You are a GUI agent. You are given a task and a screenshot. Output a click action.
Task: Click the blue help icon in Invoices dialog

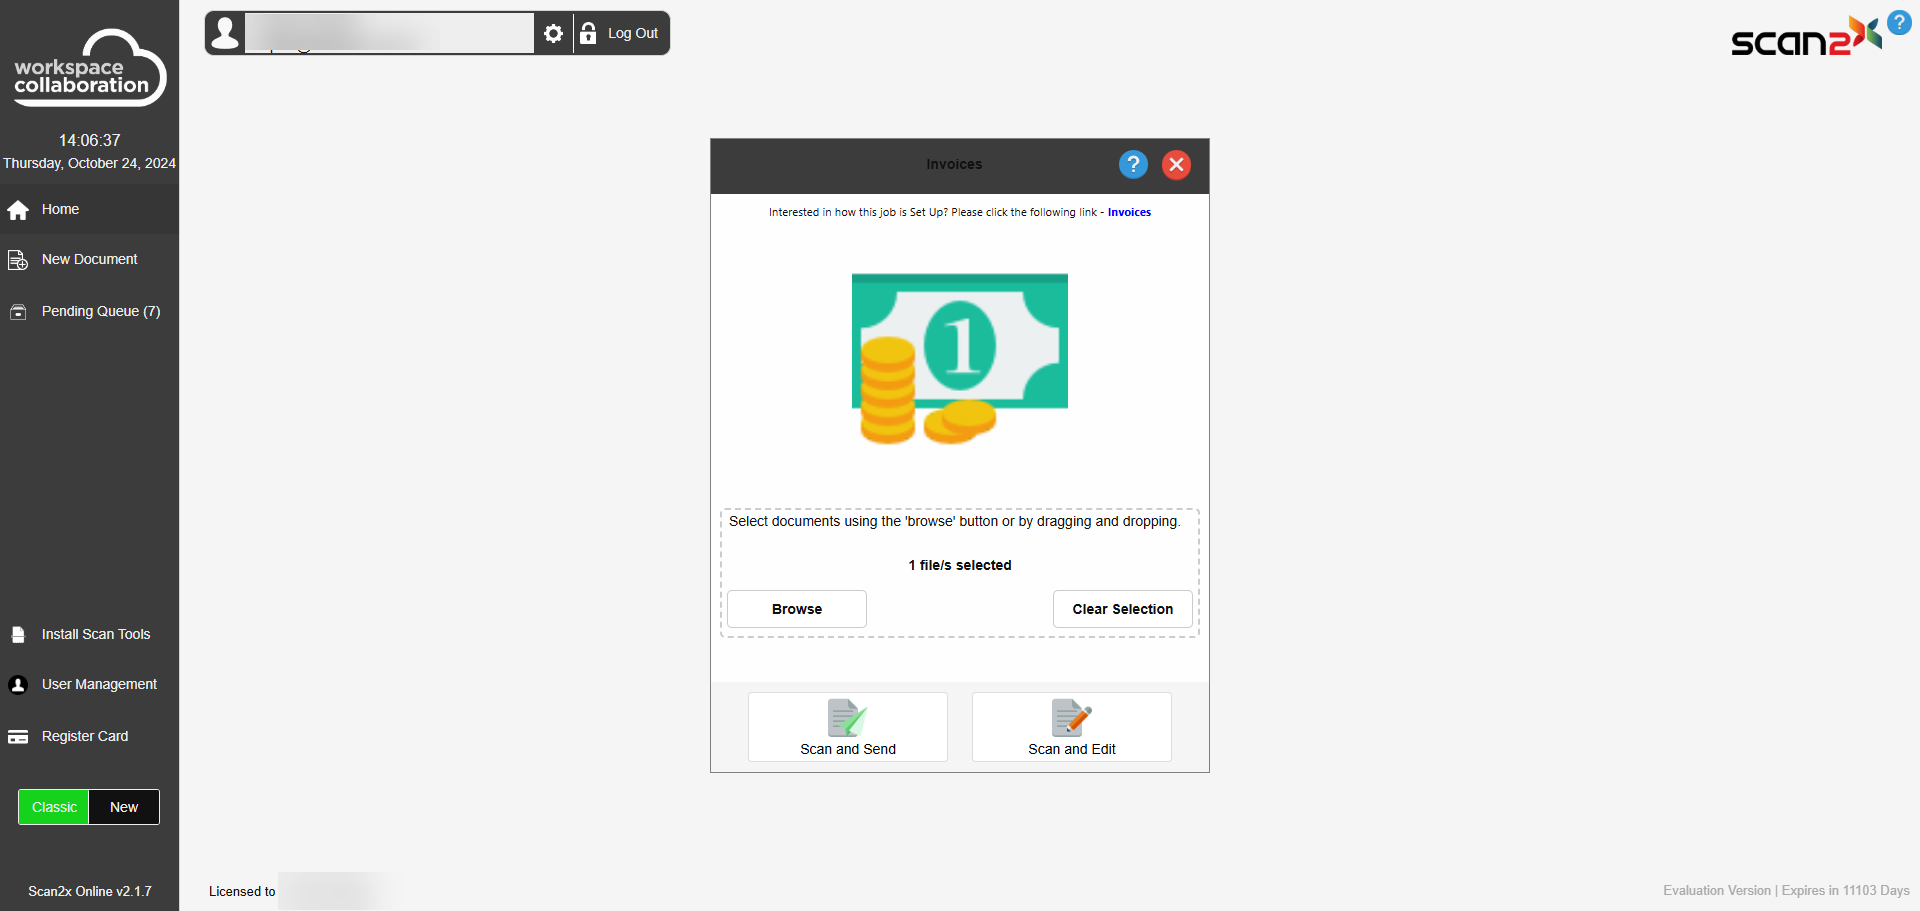point(1132,164)
